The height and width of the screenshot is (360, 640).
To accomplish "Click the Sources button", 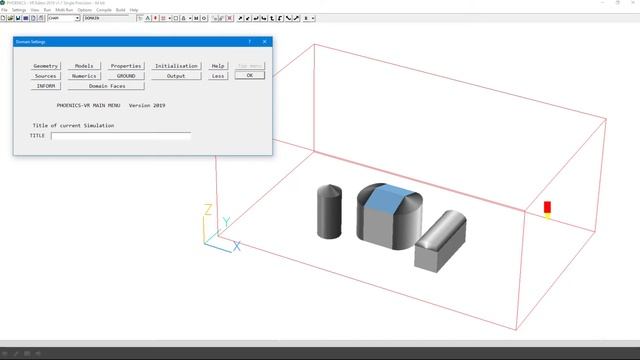I will (46, 76).
